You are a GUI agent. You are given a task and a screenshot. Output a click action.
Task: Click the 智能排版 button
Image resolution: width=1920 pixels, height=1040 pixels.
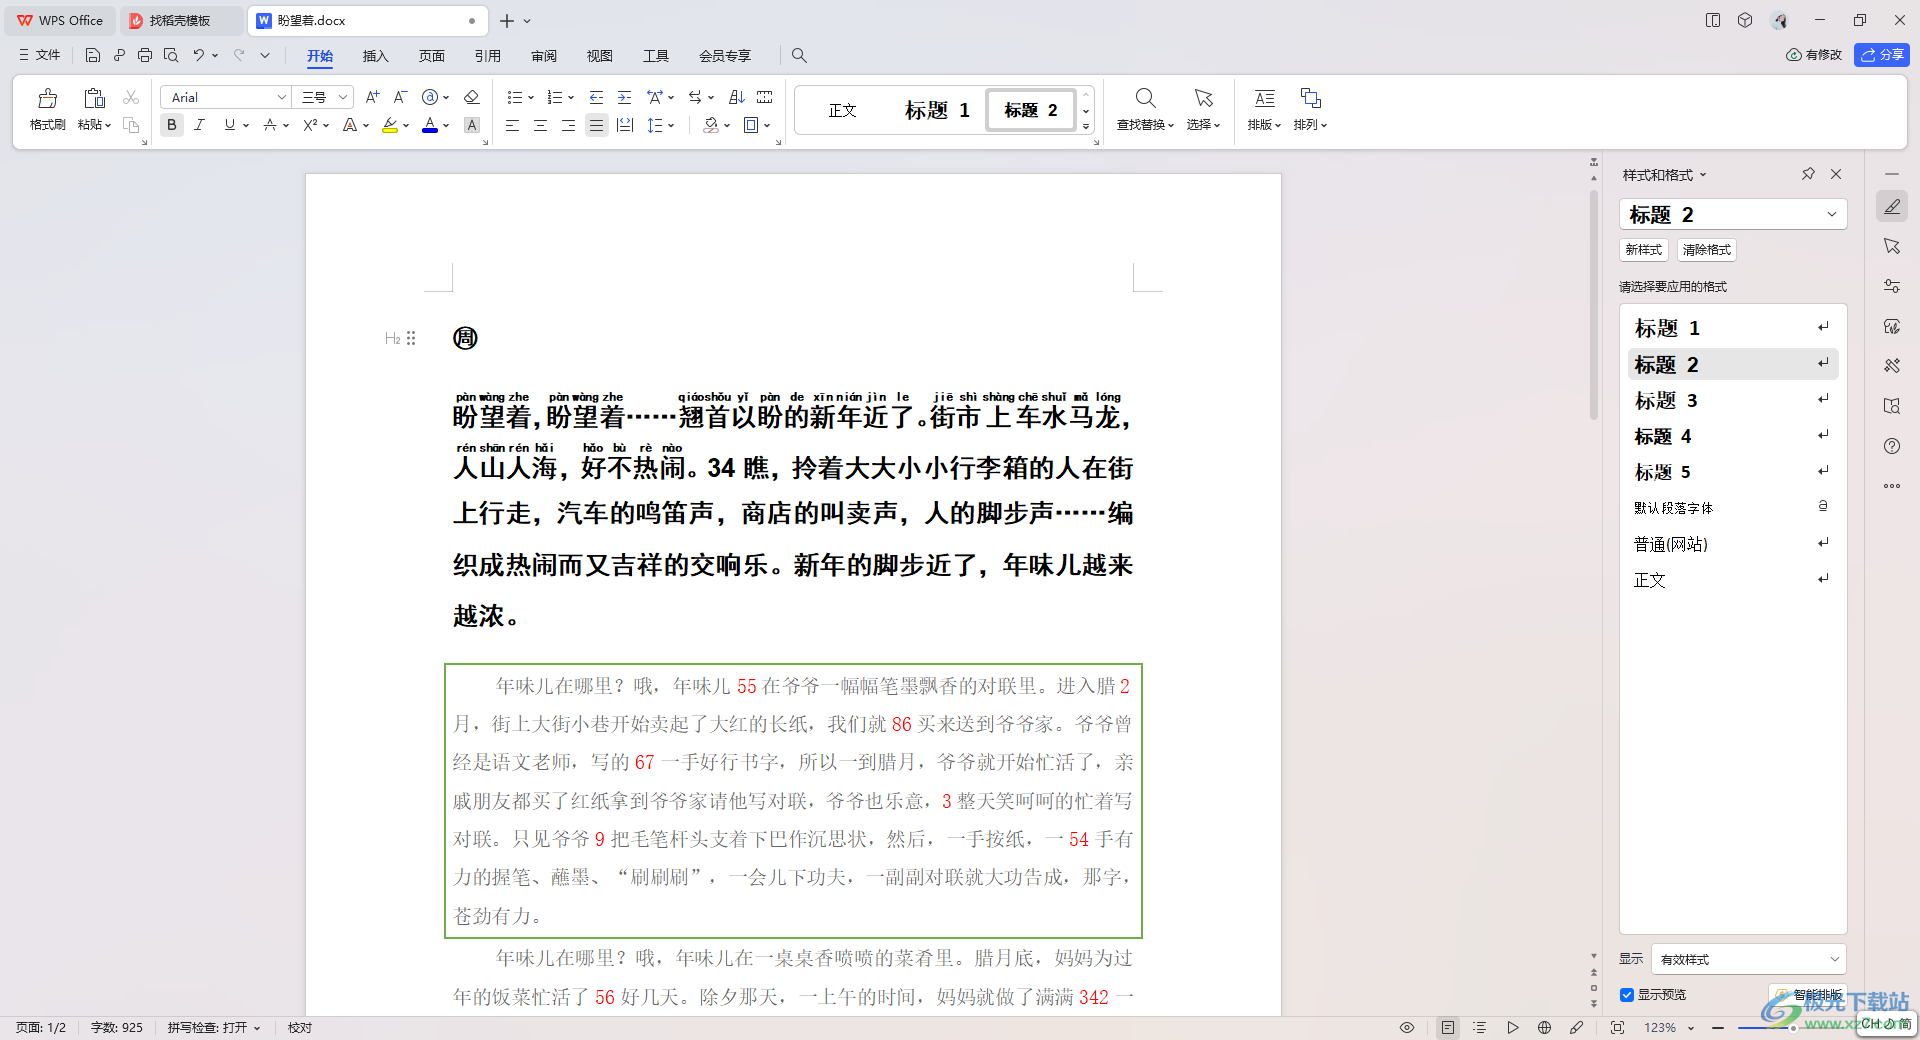click(x=1810, y=995)
